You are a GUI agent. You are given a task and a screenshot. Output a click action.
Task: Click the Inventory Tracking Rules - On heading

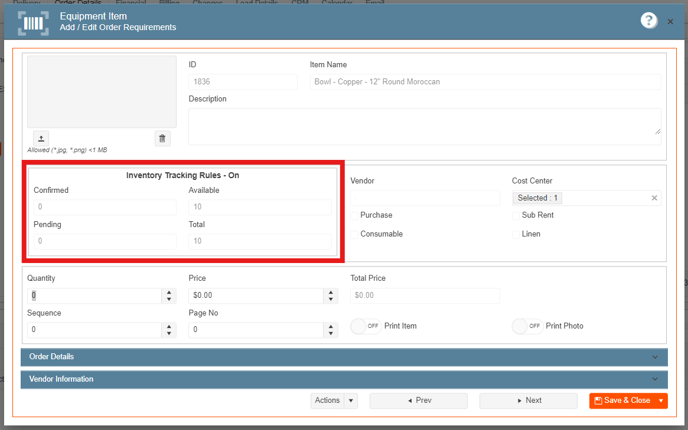183,176
